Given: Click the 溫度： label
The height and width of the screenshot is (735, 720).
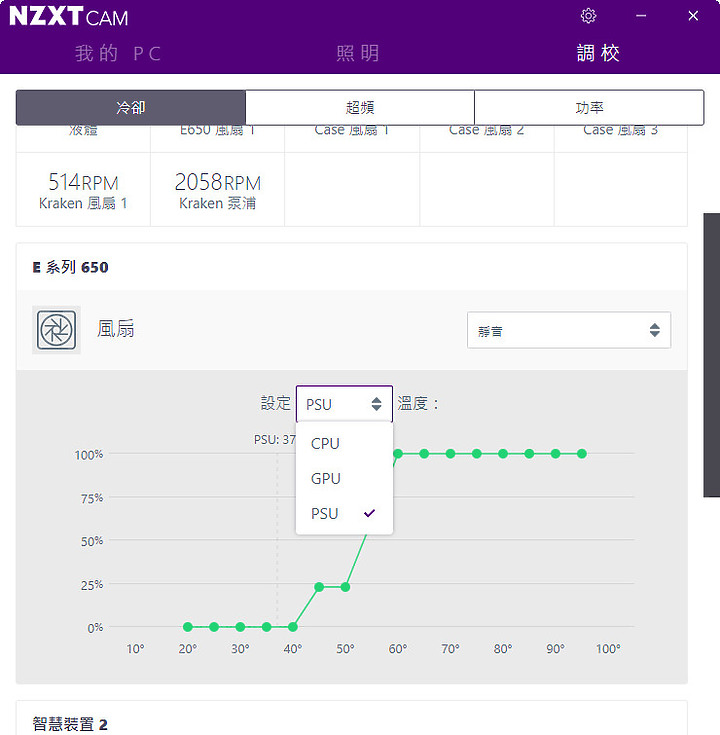Looking at the screenshot, I should pyautogui.click(x=418, y=404).
